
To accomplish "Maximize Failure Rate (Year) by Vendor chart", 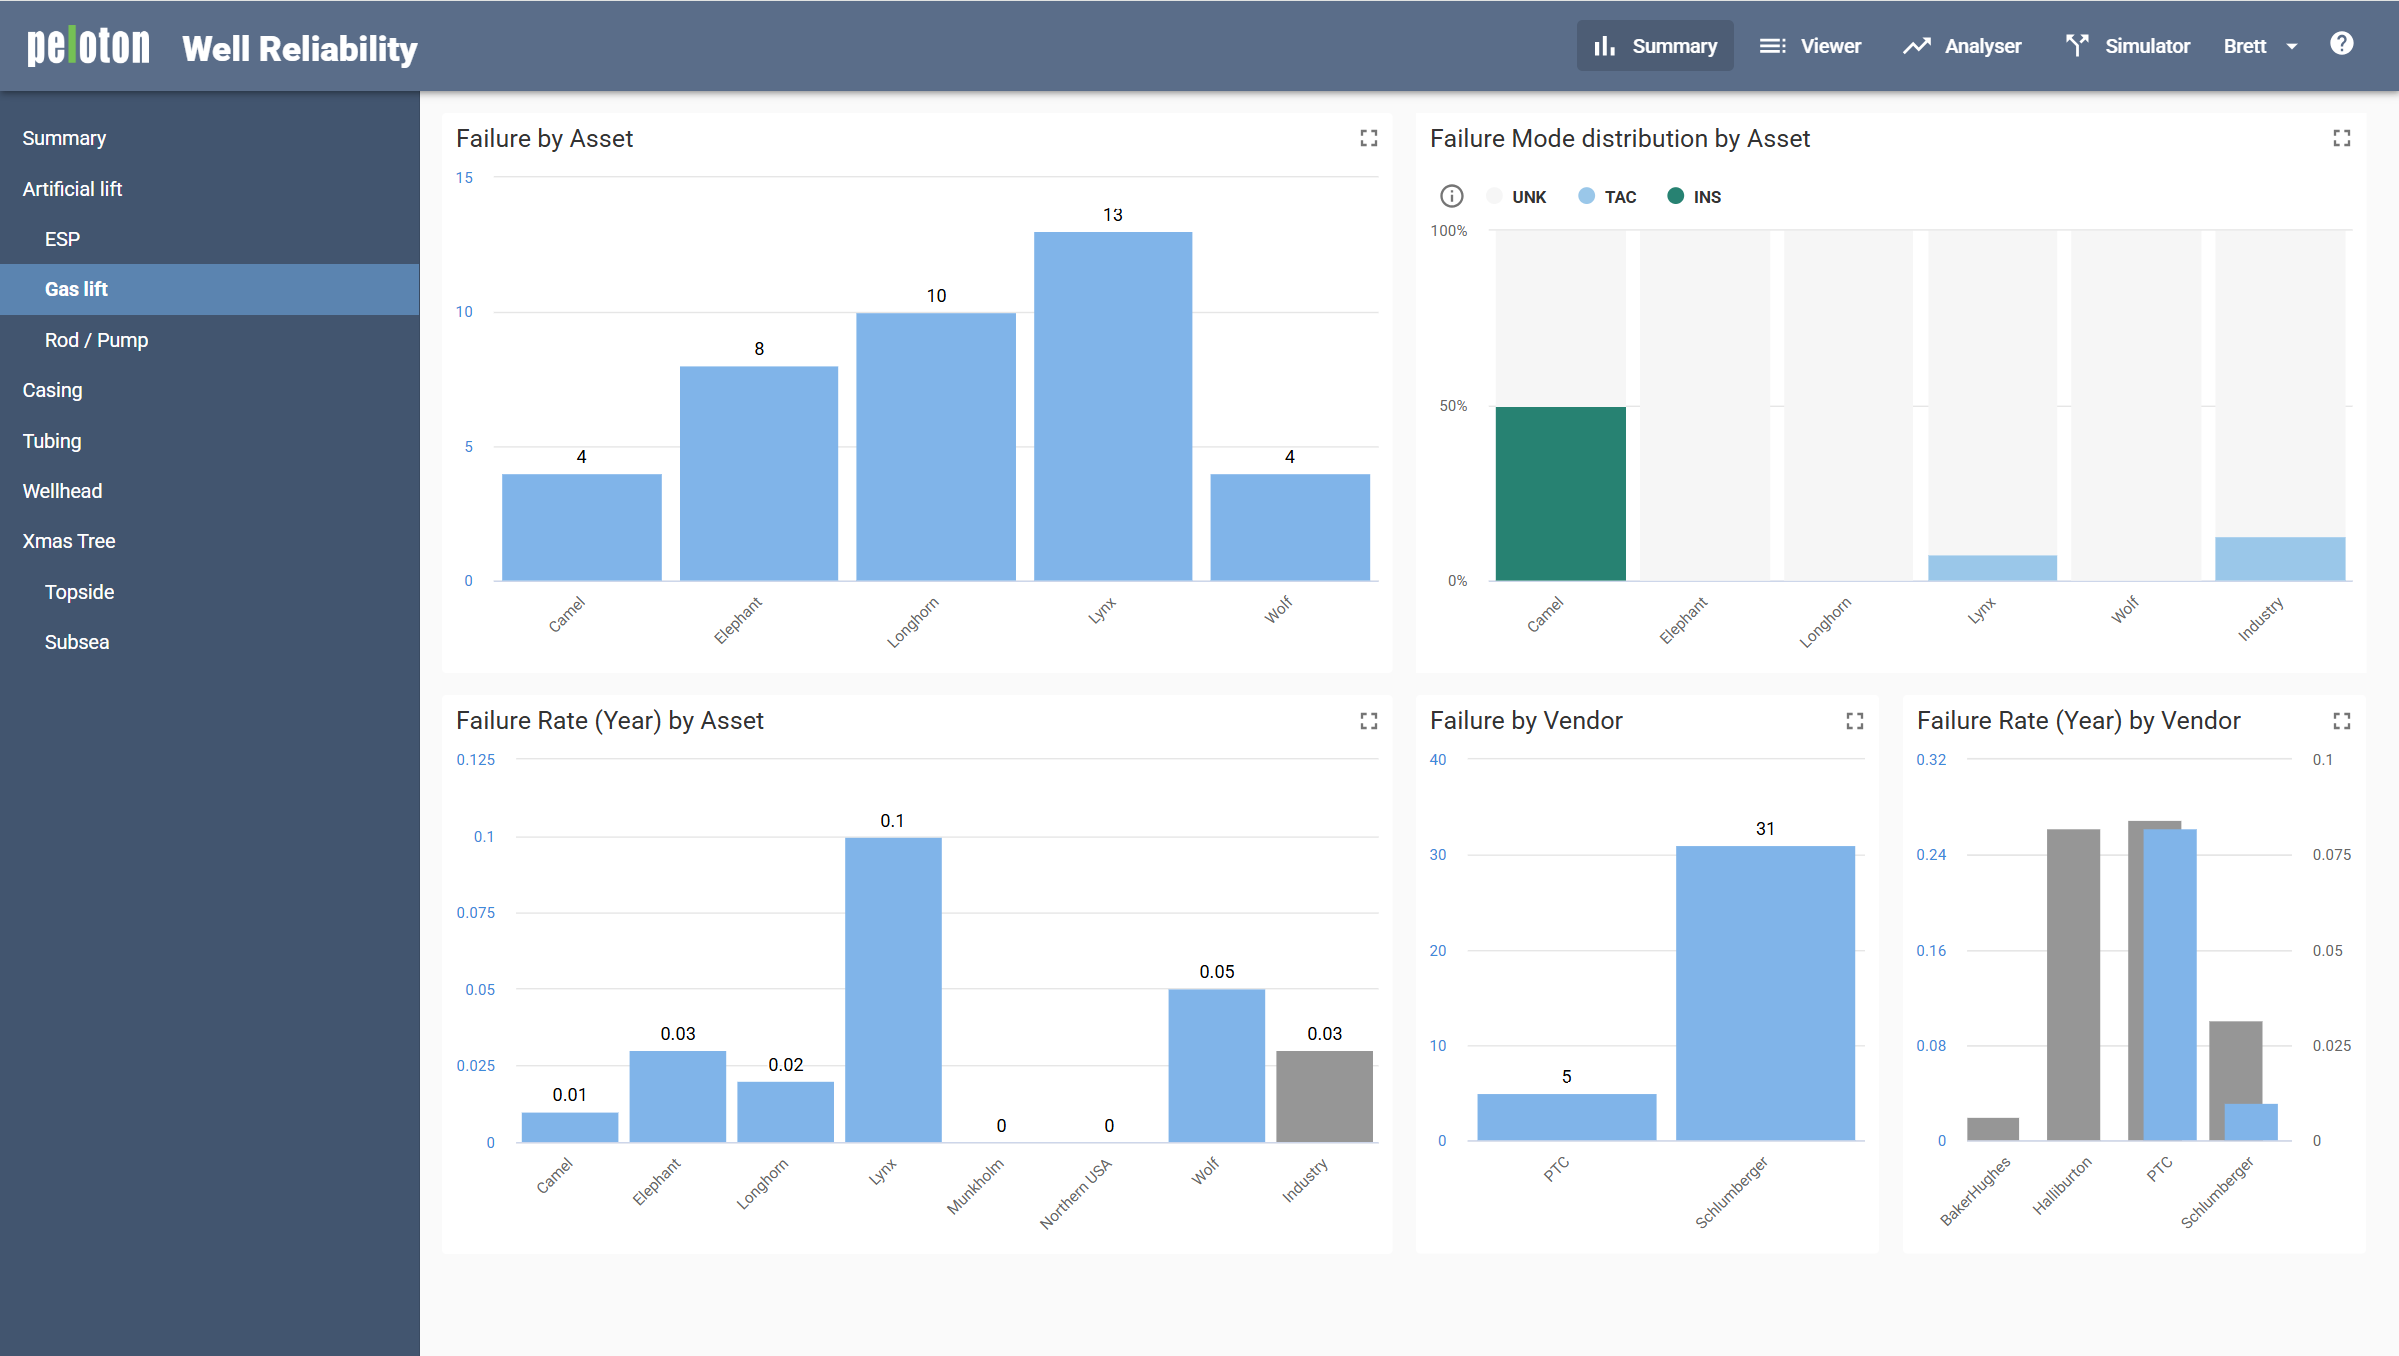I will pos(2341,721).
